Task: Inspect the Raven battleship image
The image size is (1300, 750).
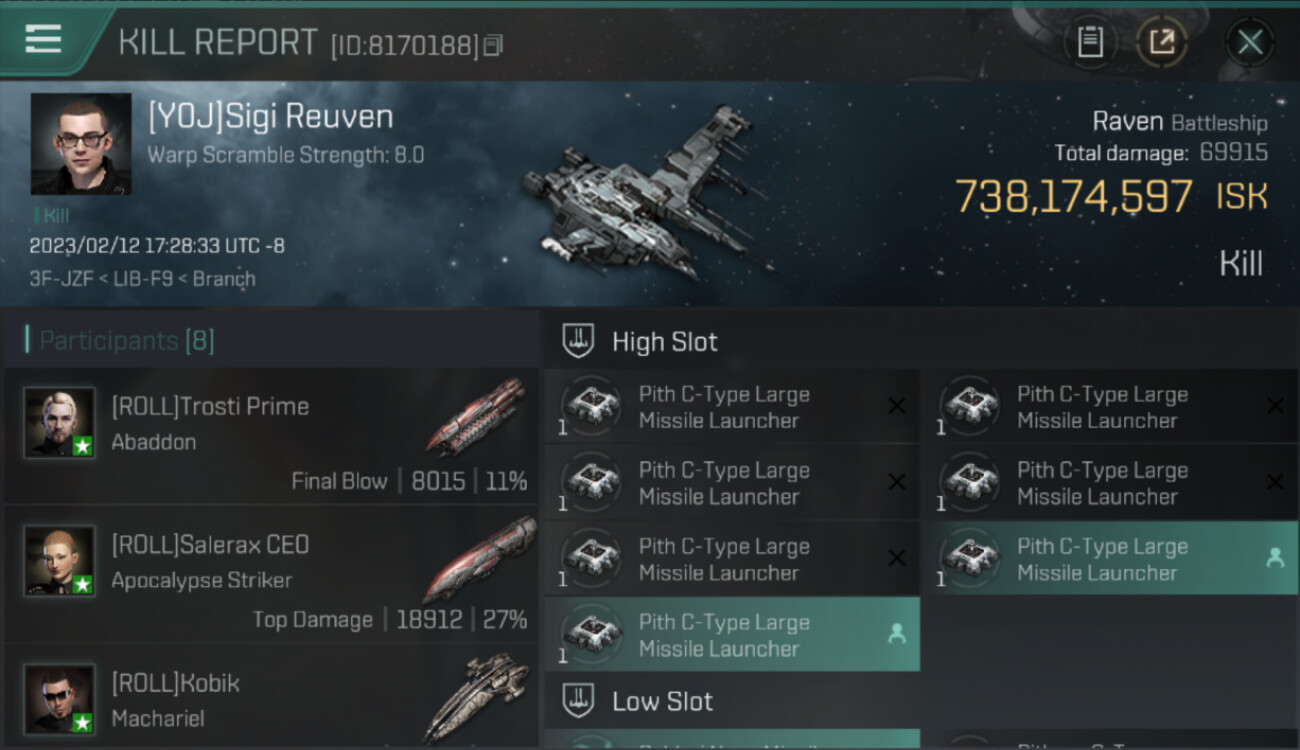Action: click(x=645, y=192)
